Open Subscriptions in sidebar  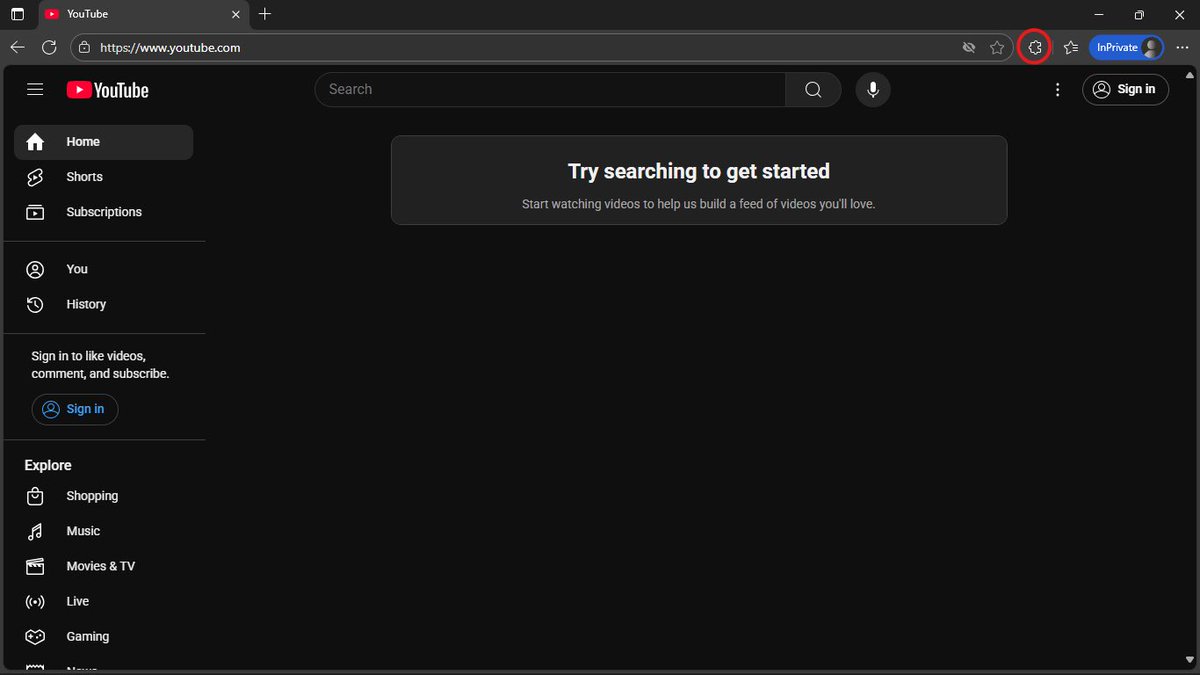click(x=104, y=212)
